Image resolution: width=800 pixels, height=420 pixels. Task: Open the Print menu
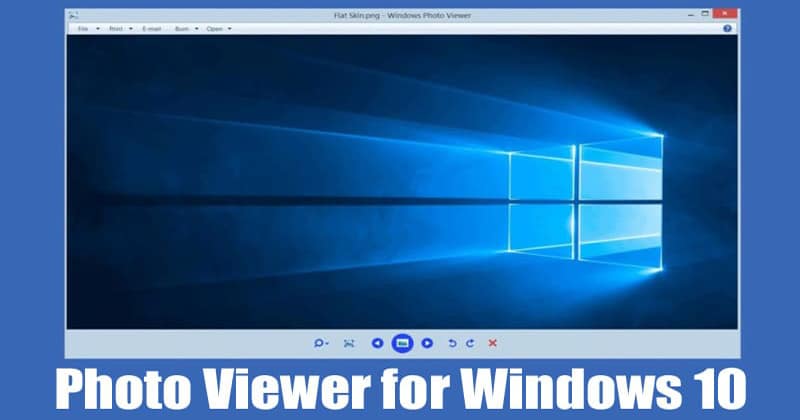tap(121, 29)
